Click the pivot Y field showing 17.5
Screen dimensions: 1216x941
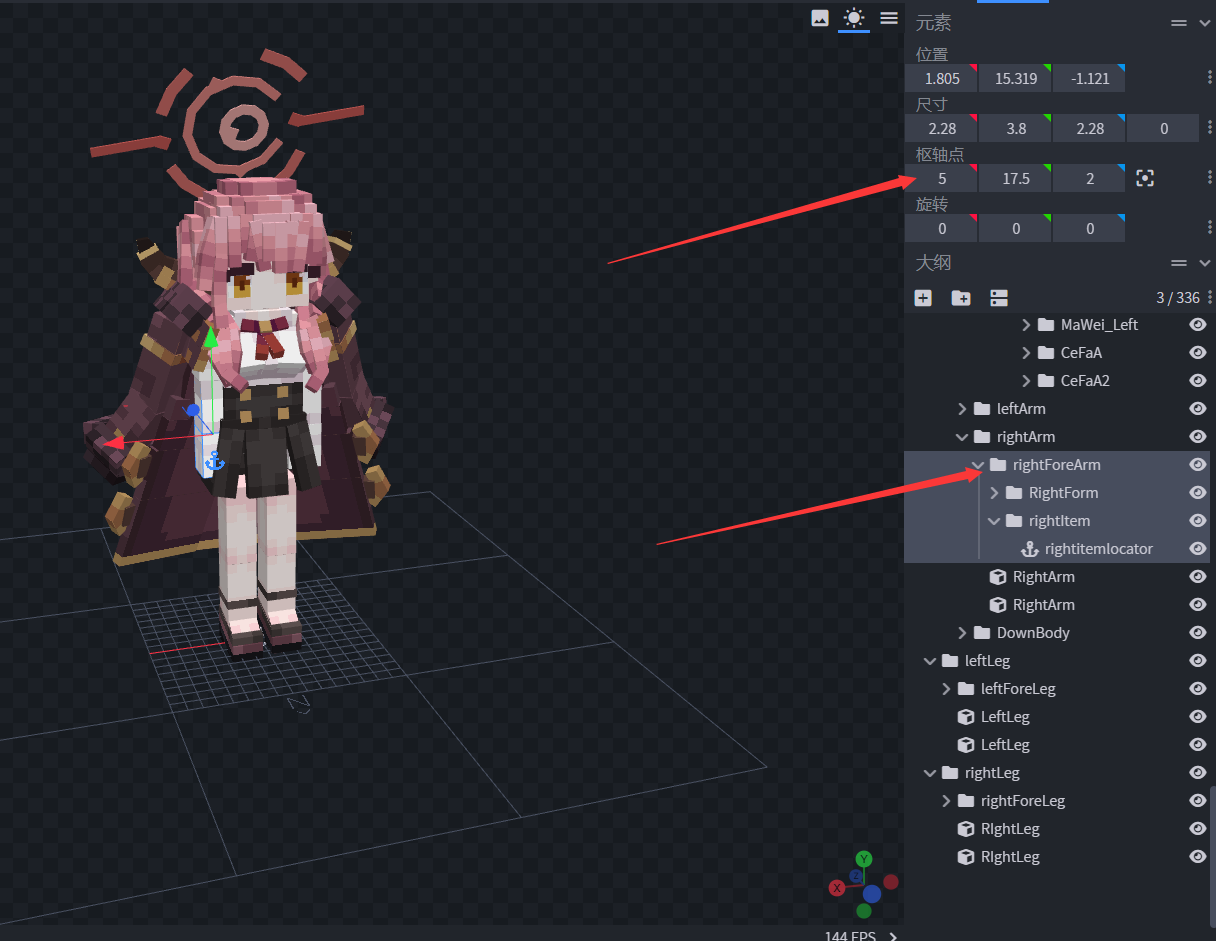point(1016,178)
